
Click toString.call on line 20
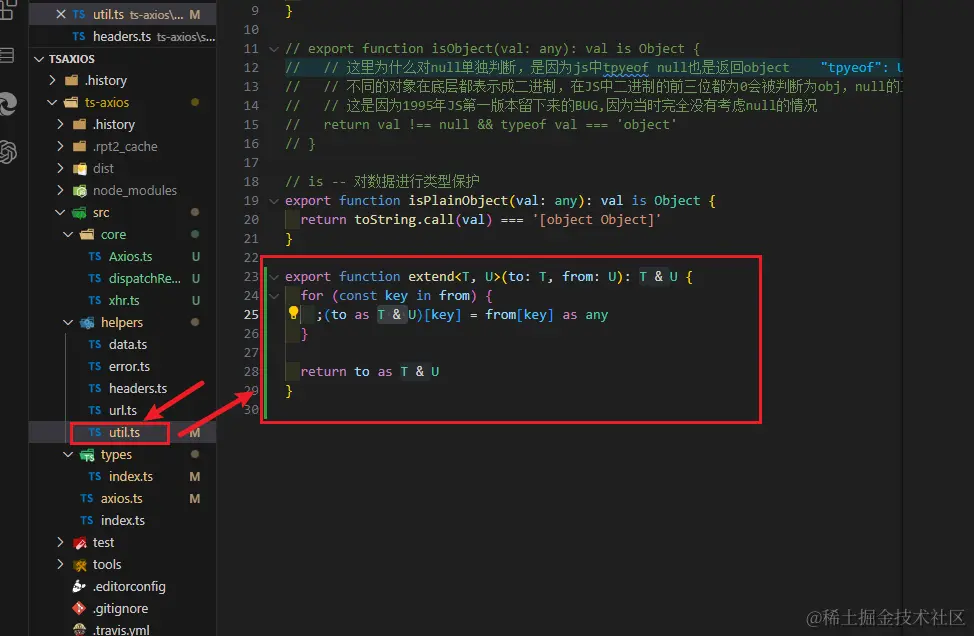(404, 219)
